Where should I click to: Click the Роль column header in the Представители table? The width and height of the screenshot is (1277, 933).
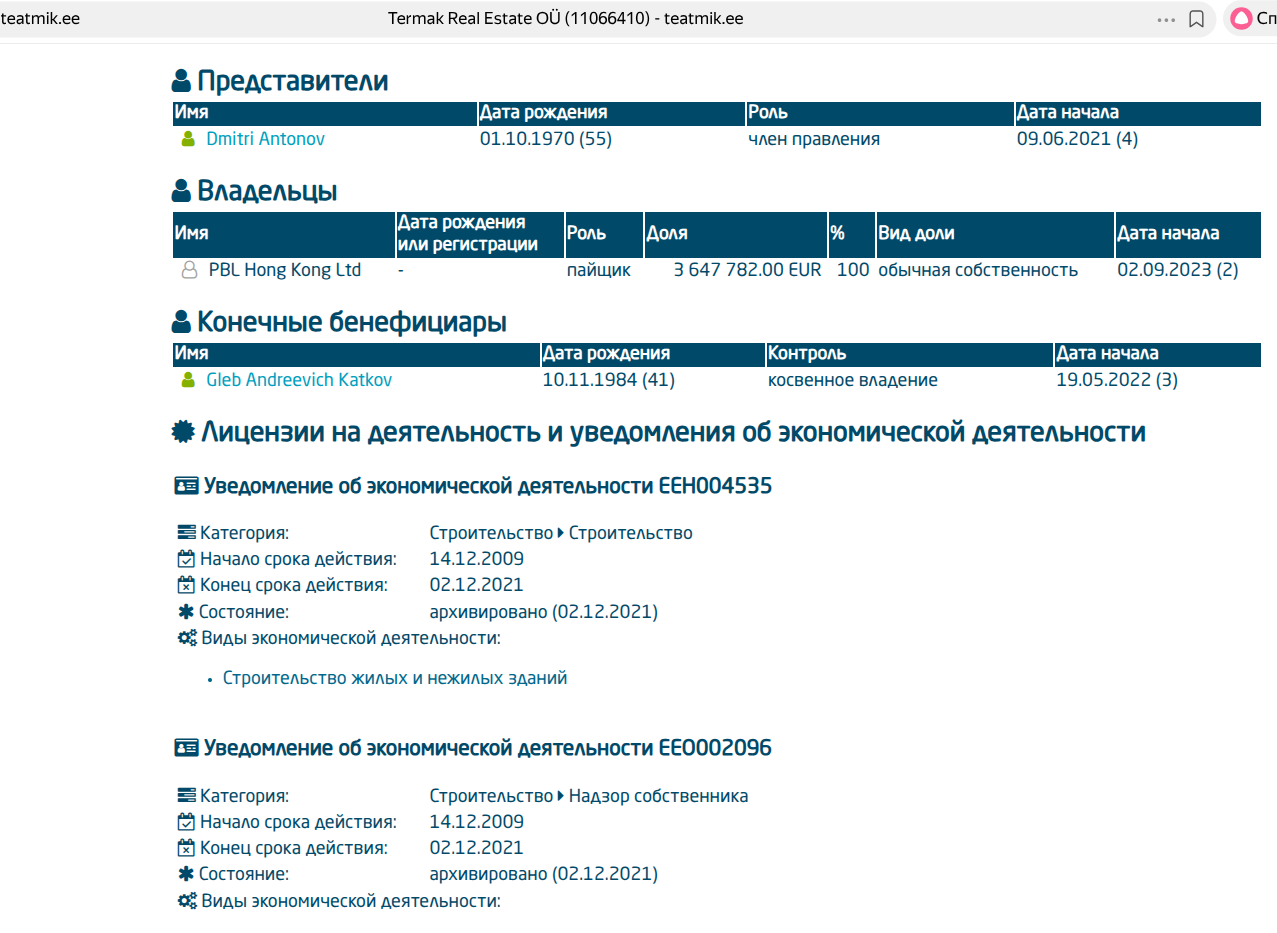(768, 113)
